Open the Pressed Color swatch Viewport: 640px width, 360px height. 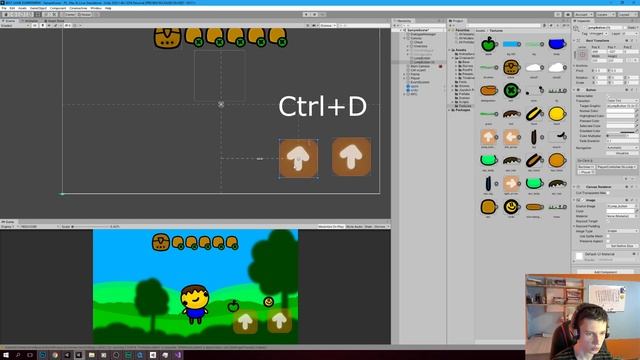pos(620,121)
